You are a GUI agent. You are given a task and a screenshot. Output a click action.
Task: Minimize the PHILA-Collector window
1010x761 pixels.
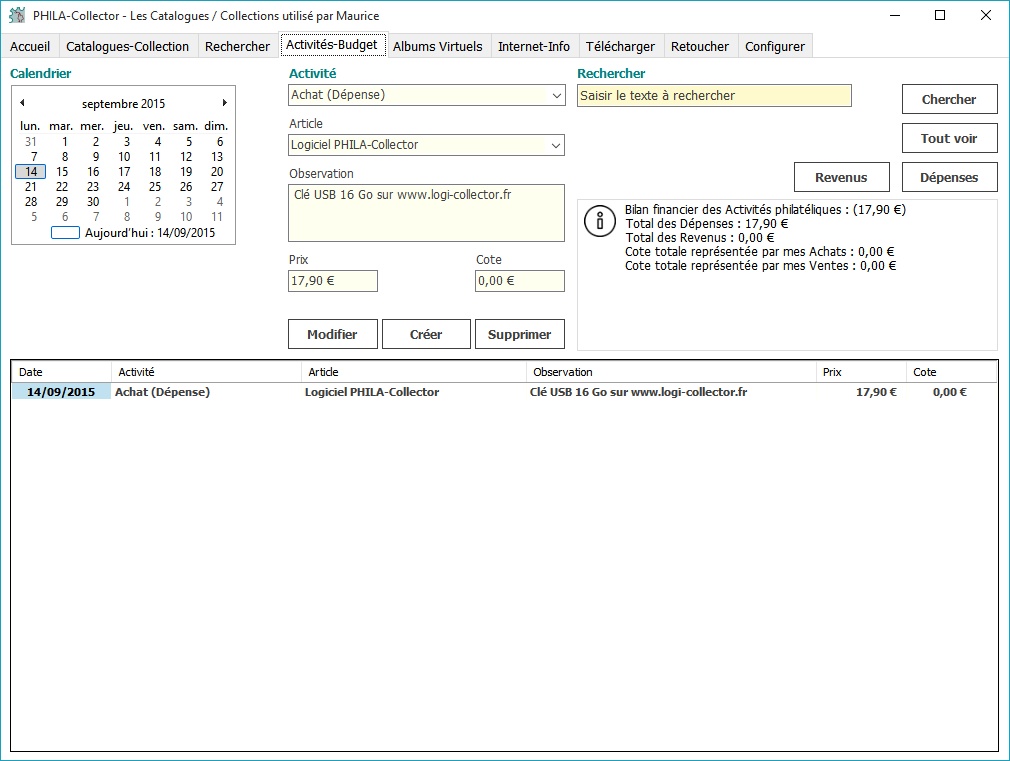point(895,15)
